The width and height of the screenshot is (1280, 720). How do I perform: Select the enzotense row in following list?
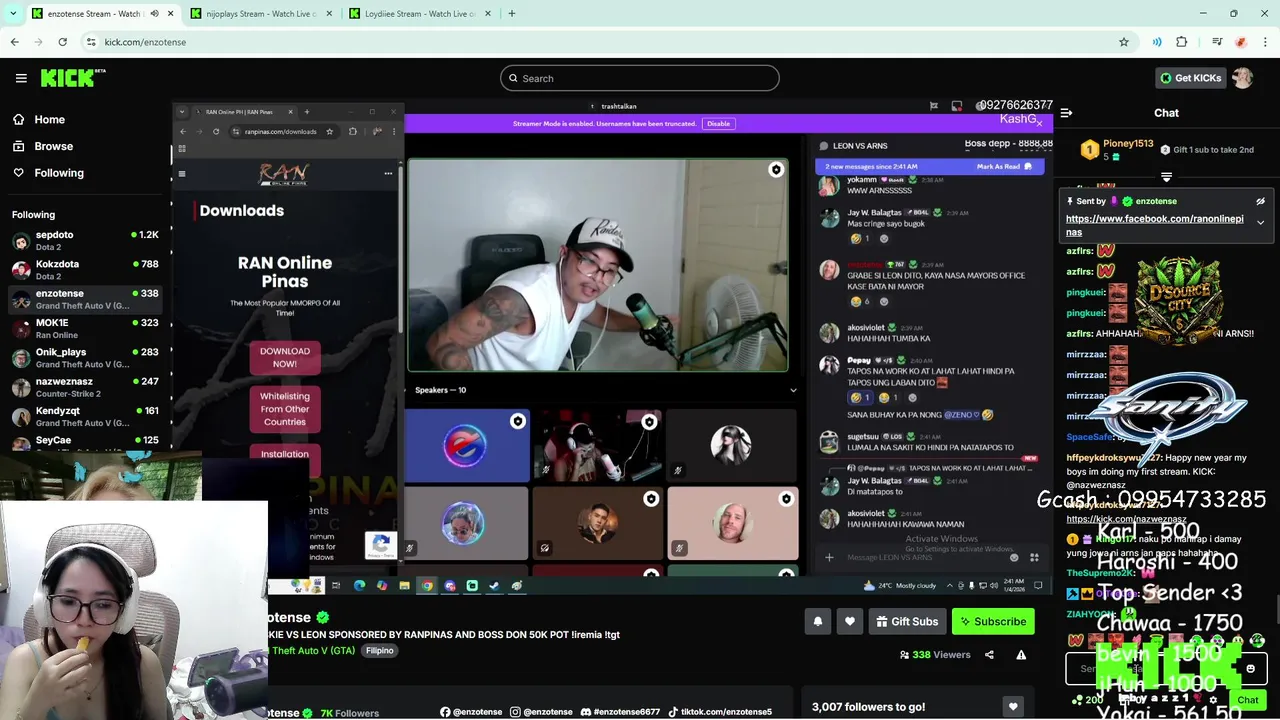(85, 299)
